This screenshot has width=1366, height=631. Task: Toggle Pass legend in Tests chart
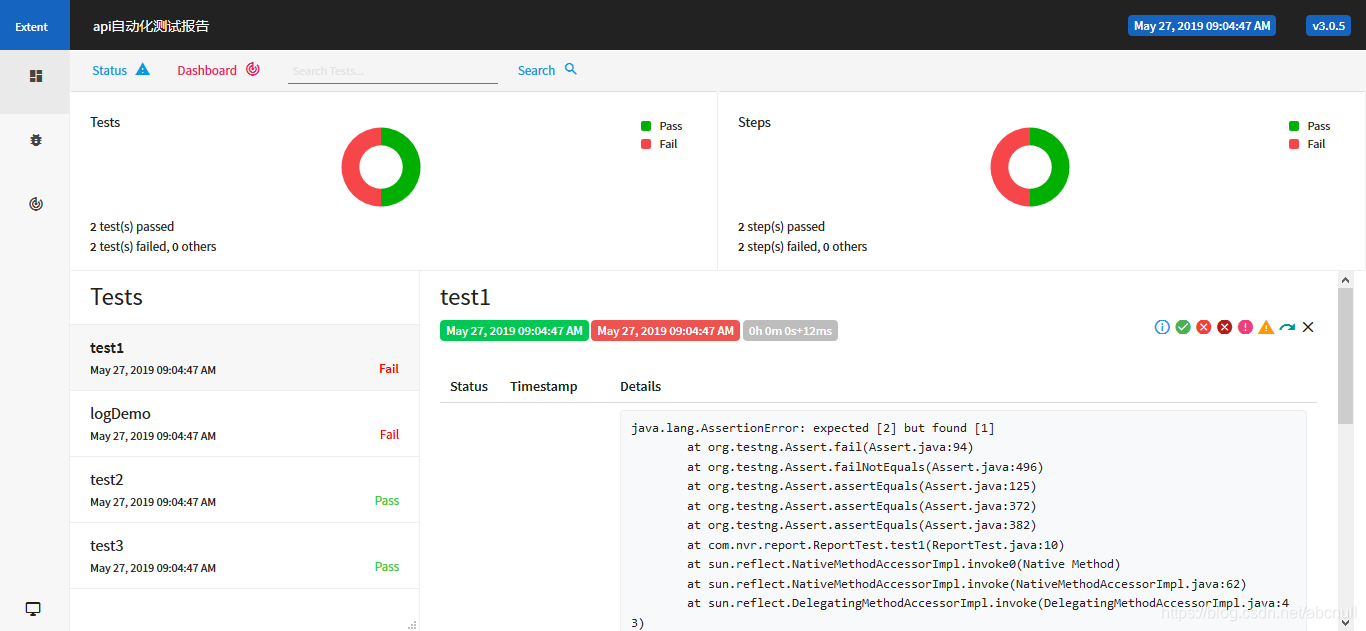click(x=662, y=126)
